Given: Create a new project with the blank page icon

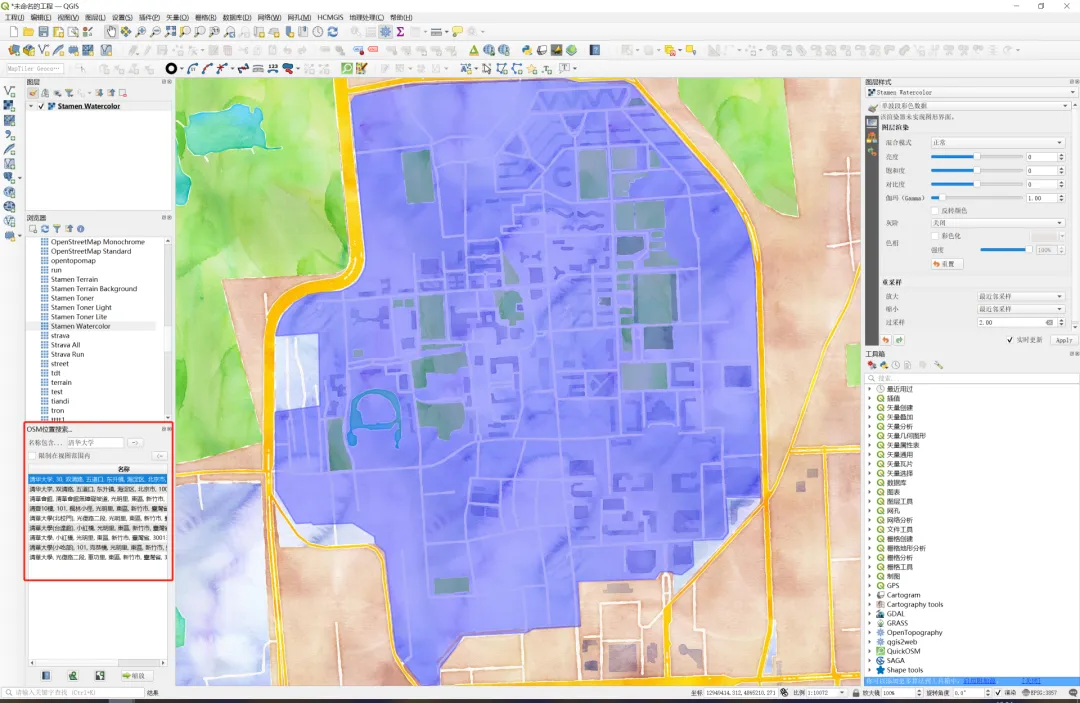Looking at the screenshot, I should 13,32.
